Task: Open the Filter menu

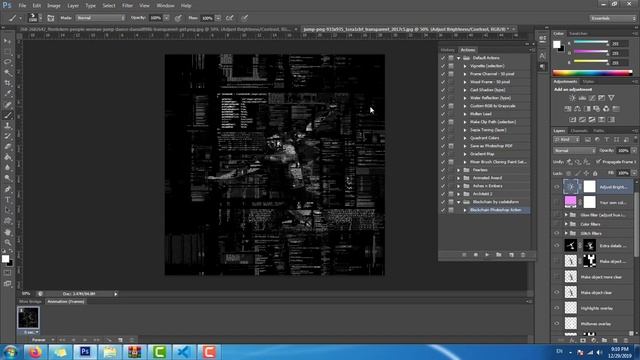Action: pos(127,6)
